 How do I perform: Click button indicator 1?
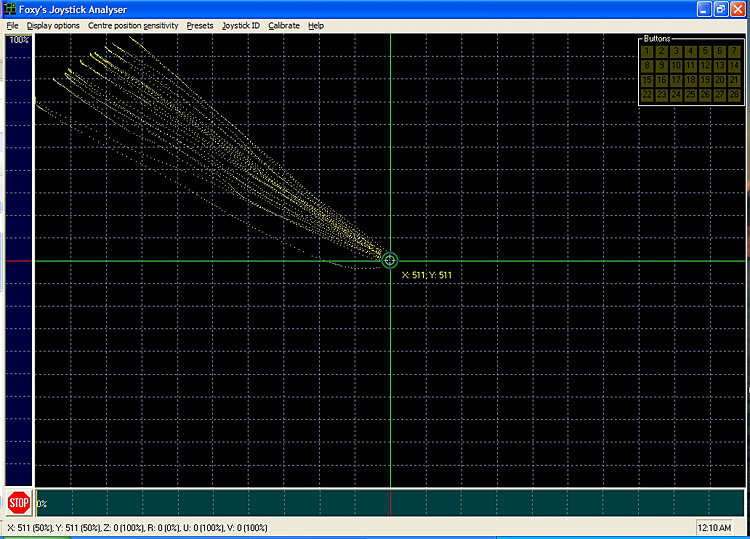click(647, 52)
